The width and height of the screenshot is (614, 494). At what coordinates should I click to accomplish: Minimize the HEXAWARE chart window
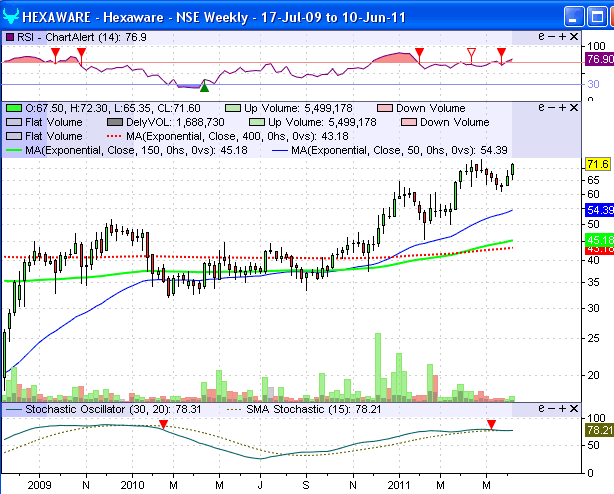[x=574, y=17]
